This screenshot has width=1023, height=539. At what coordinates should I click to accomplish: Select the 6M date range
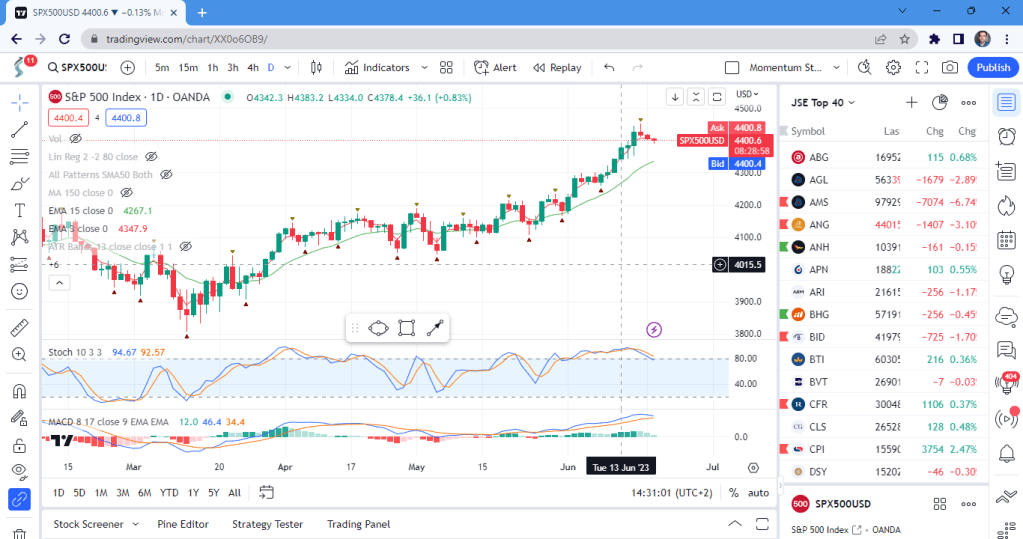point(145,492)
